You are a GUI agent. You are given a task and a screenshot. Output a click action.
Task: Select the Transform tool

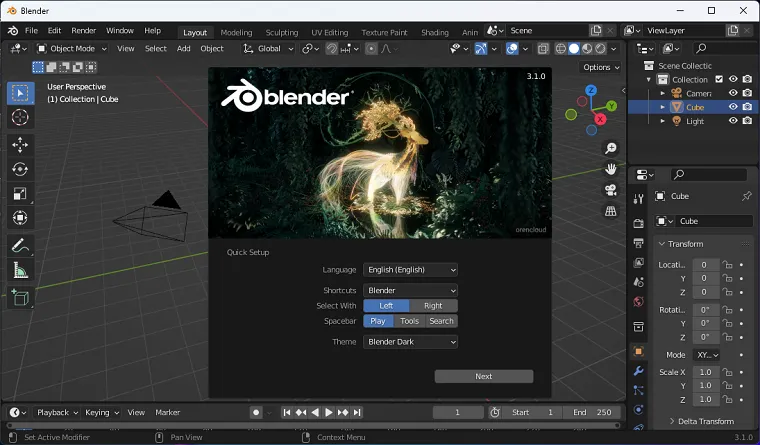[x=20, y=217]
